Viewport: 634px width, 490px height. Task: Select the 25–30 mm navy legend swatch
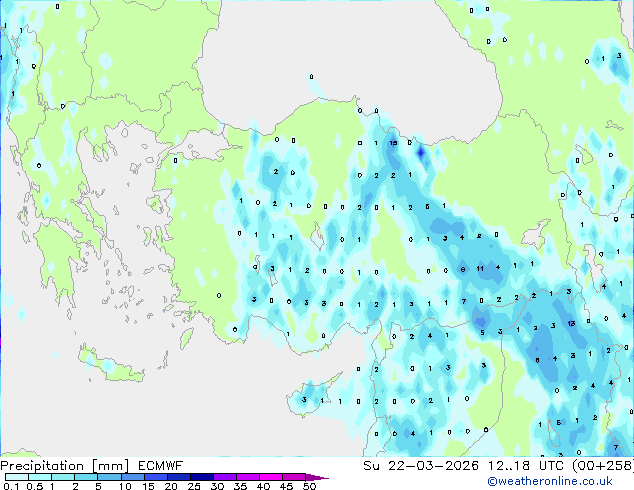click(202, 477)
